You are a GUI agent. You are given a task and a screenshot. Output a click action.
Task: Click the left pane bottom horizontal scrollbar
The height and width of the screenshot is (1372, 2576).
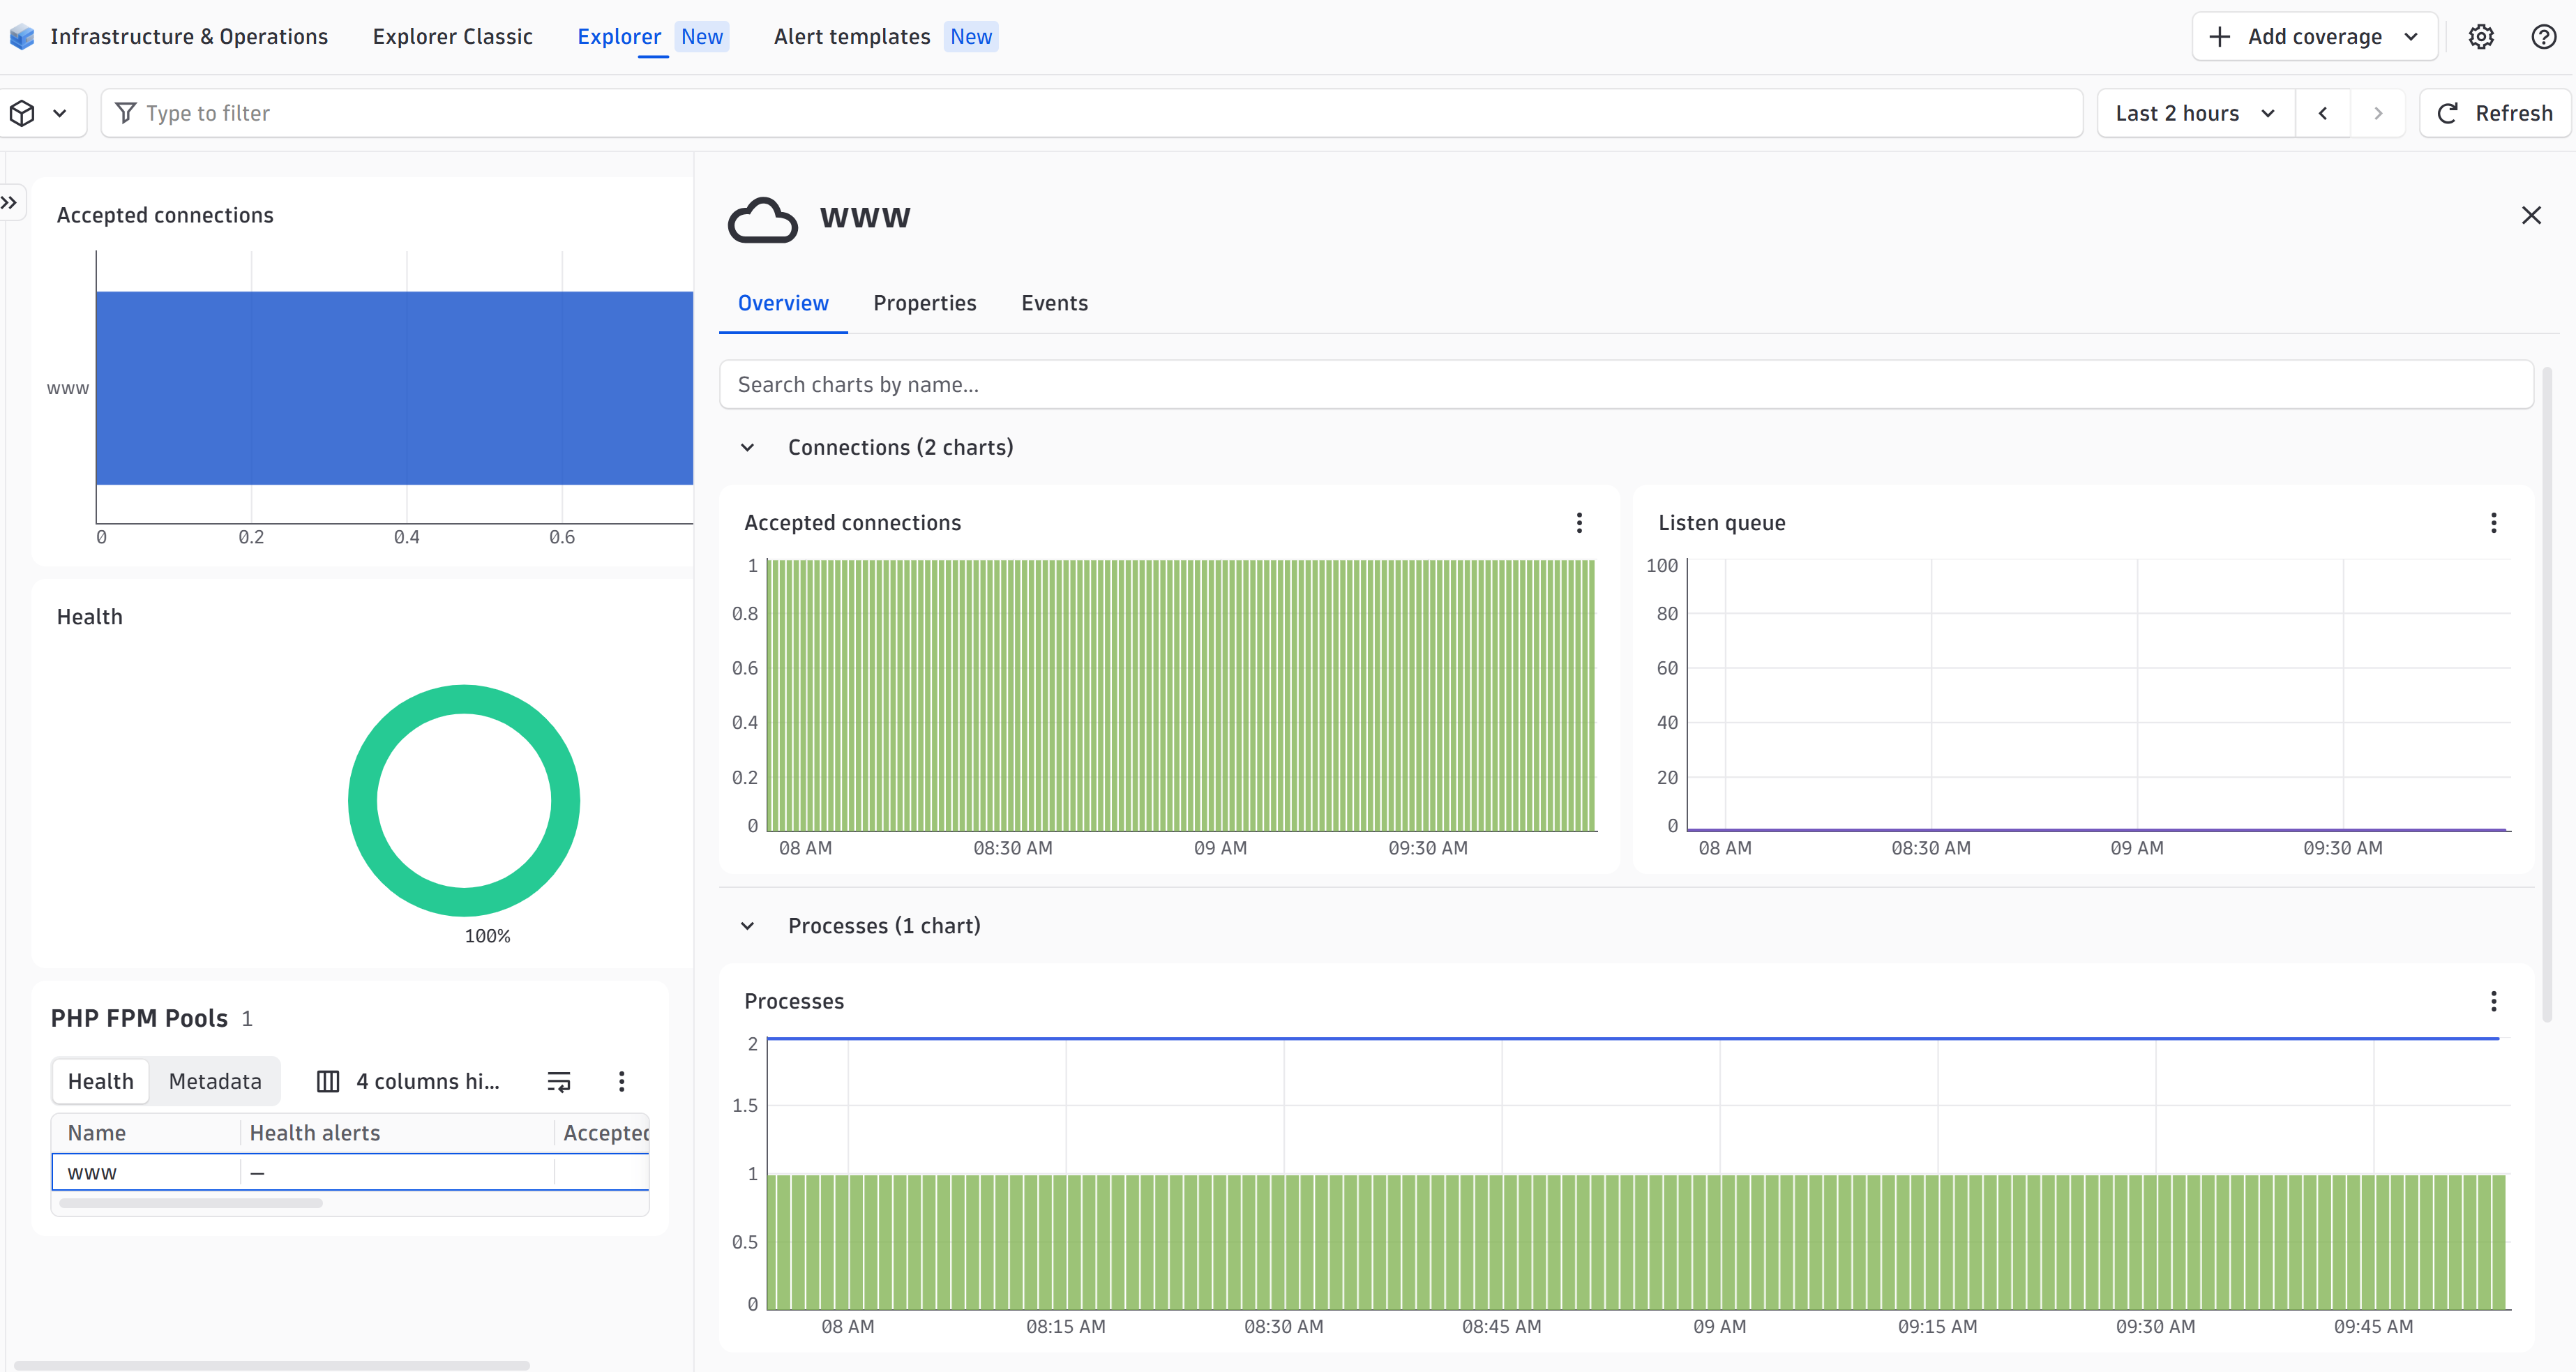pyautogui.click(x=271, y=1365)
